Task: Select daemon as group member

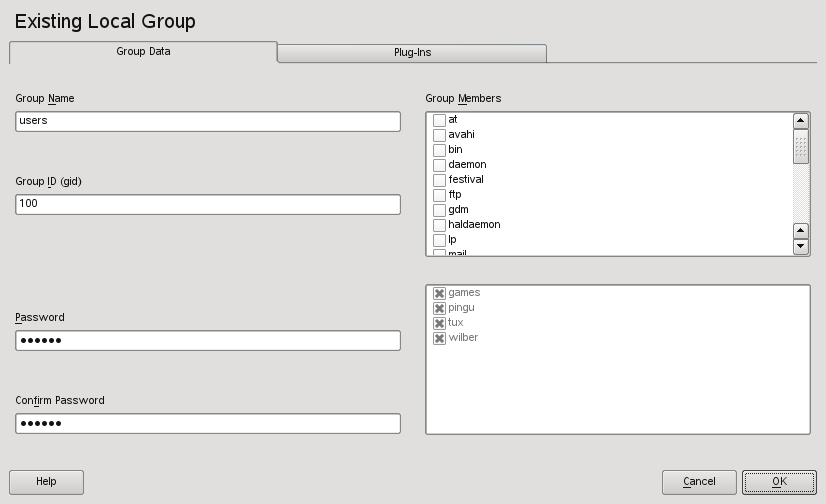Action: coord(439,165)
